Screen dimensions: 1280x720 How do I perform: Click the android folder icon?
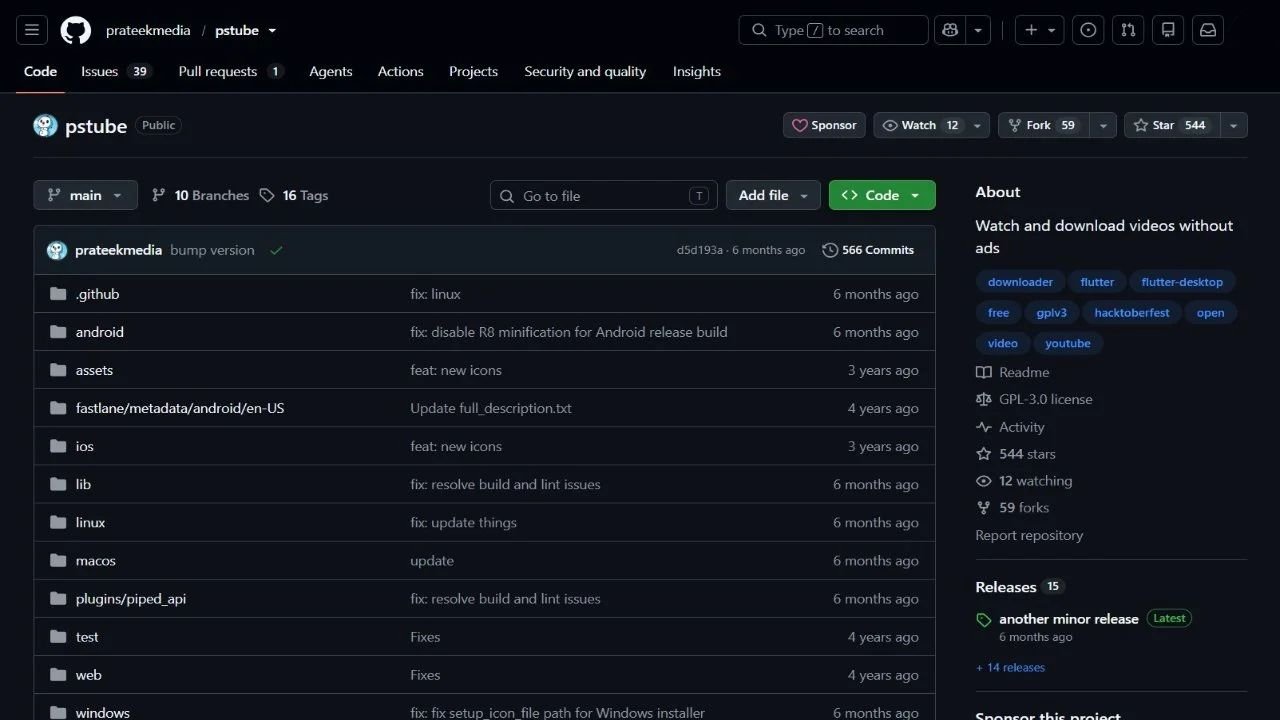(58, 332)
